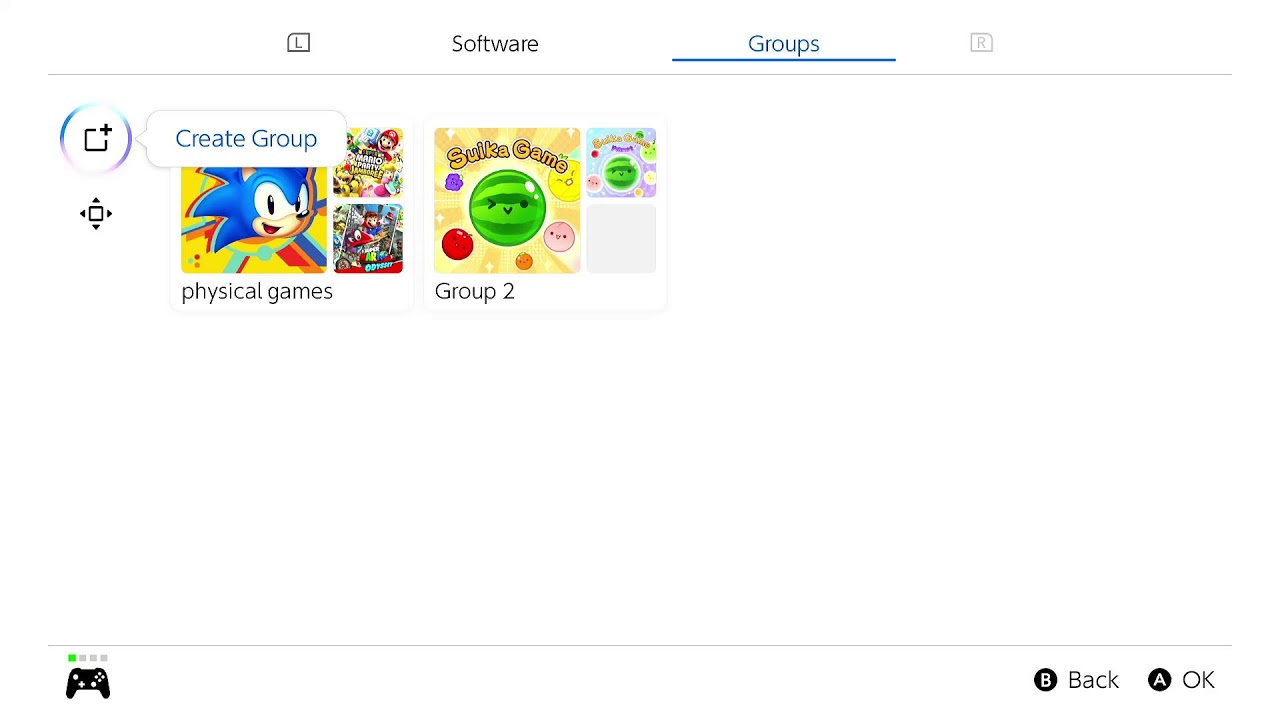This screenshot has width=1280, height=720.
Task: Click the R shoulder button indicator
Action: click(x=981, y=43)
